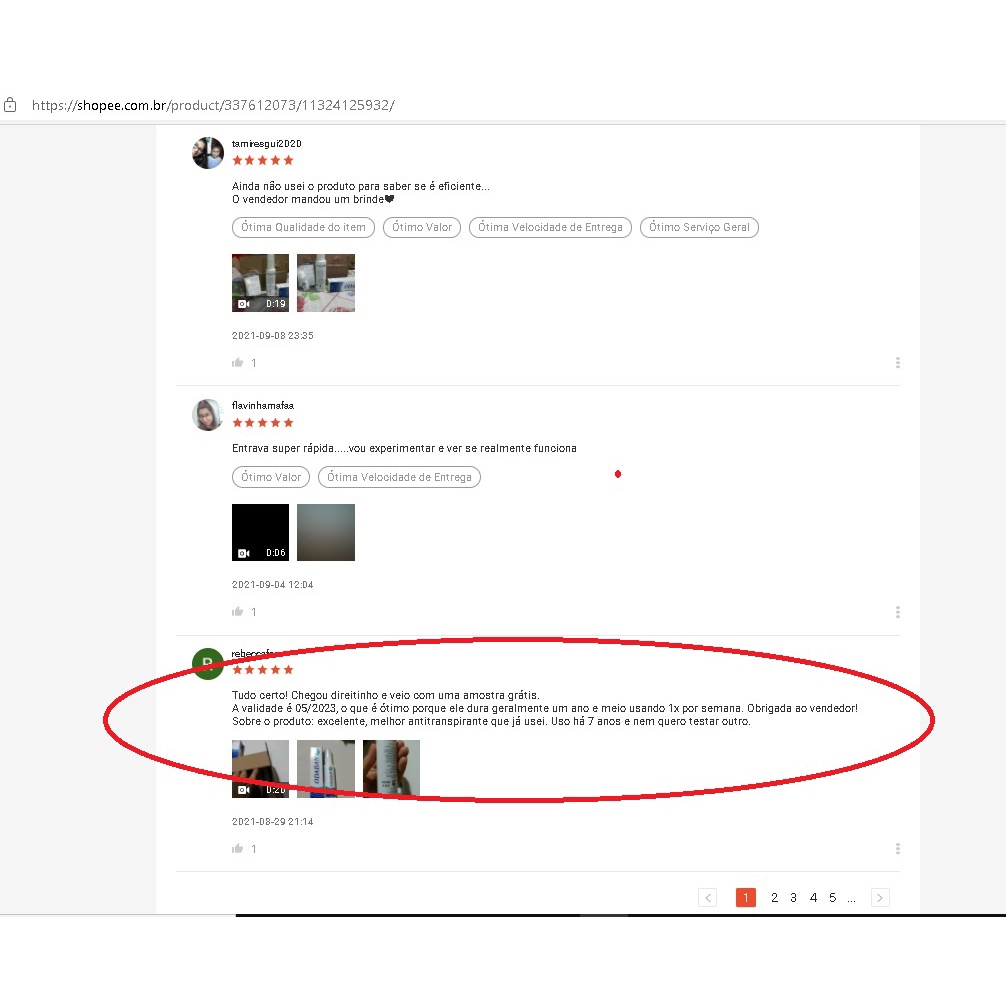Click the shopee.com.br URL in address bar
The width and height of the screenshot is (1006, 1006).
pos(212,105)
